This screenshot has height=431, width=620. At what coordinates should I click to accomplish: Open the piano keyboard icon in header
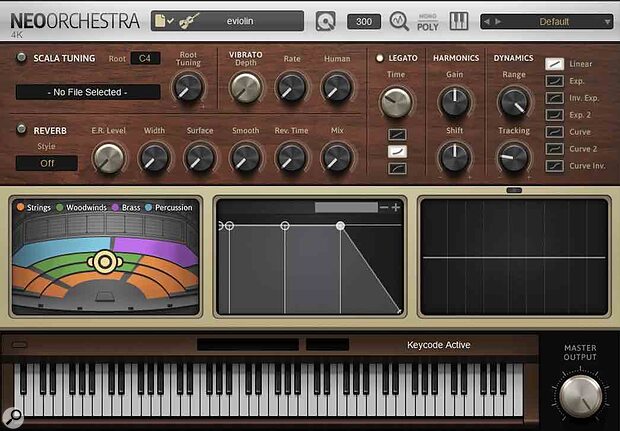click(459, 21)
